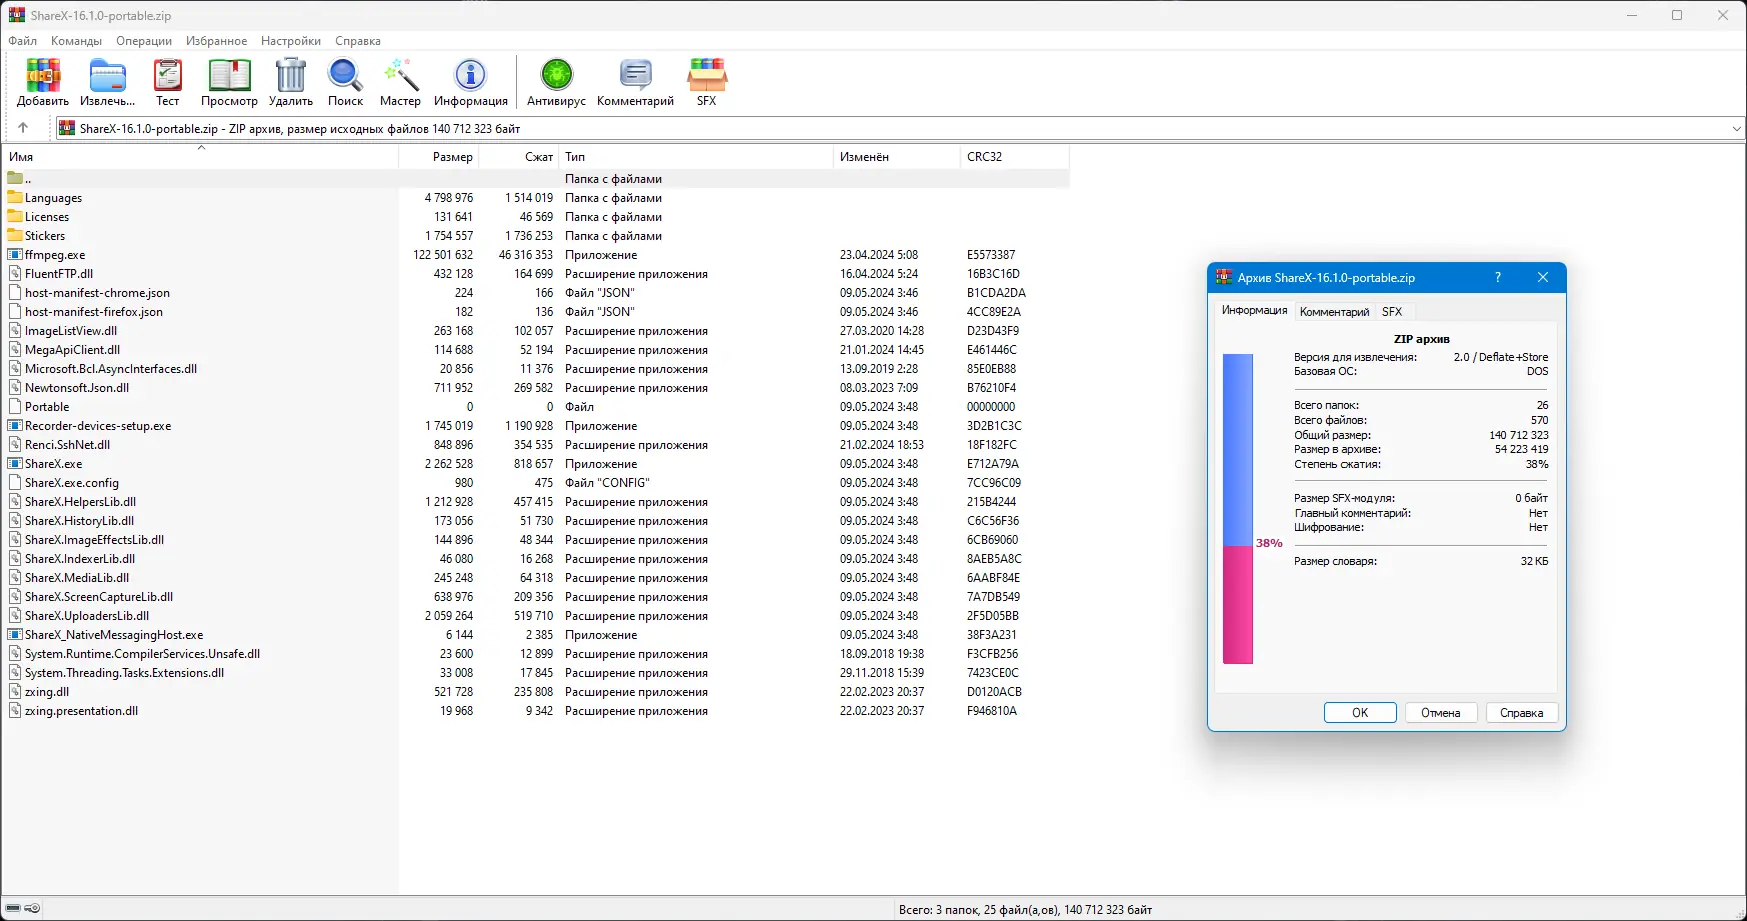Sort by the Изменён column header
Screen dimensions: 1747x921
tap(896, 157)
